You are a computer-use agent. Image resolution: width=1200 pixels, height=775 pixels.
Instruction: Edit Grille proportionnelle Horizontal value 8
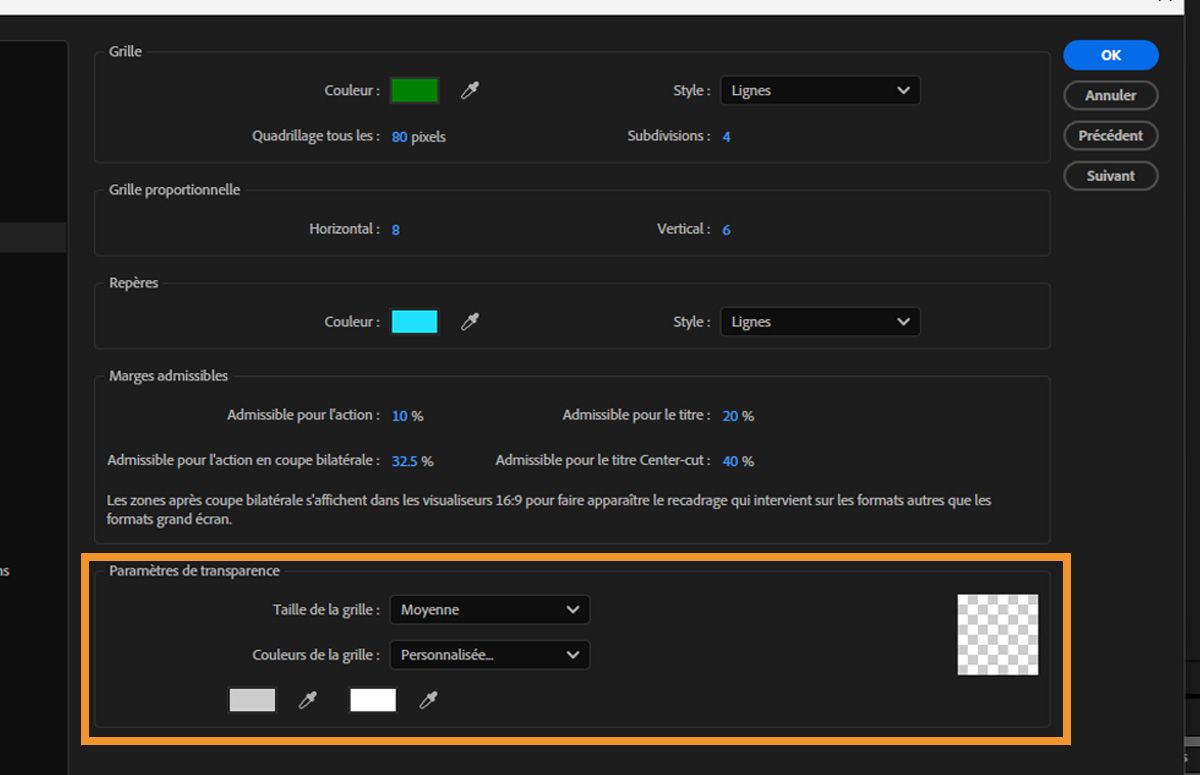[x=396, y=230]
